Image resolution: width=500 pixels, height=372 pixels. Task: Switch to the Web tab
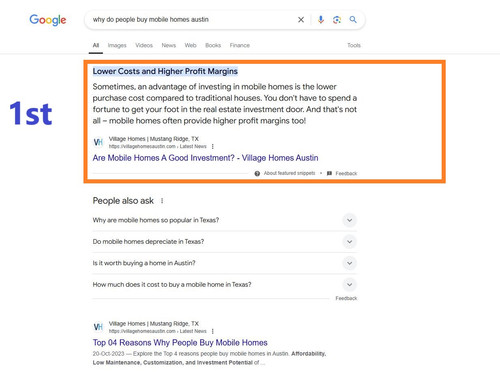click(x=191, y=45)
